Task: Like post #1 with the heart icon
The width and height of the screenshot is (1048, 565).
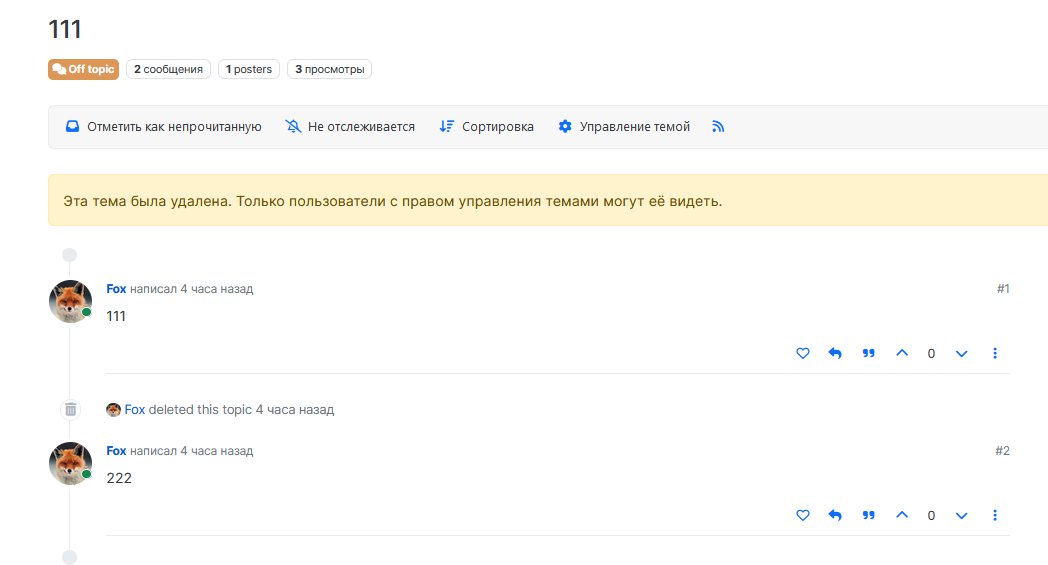Action: [803, 353]
